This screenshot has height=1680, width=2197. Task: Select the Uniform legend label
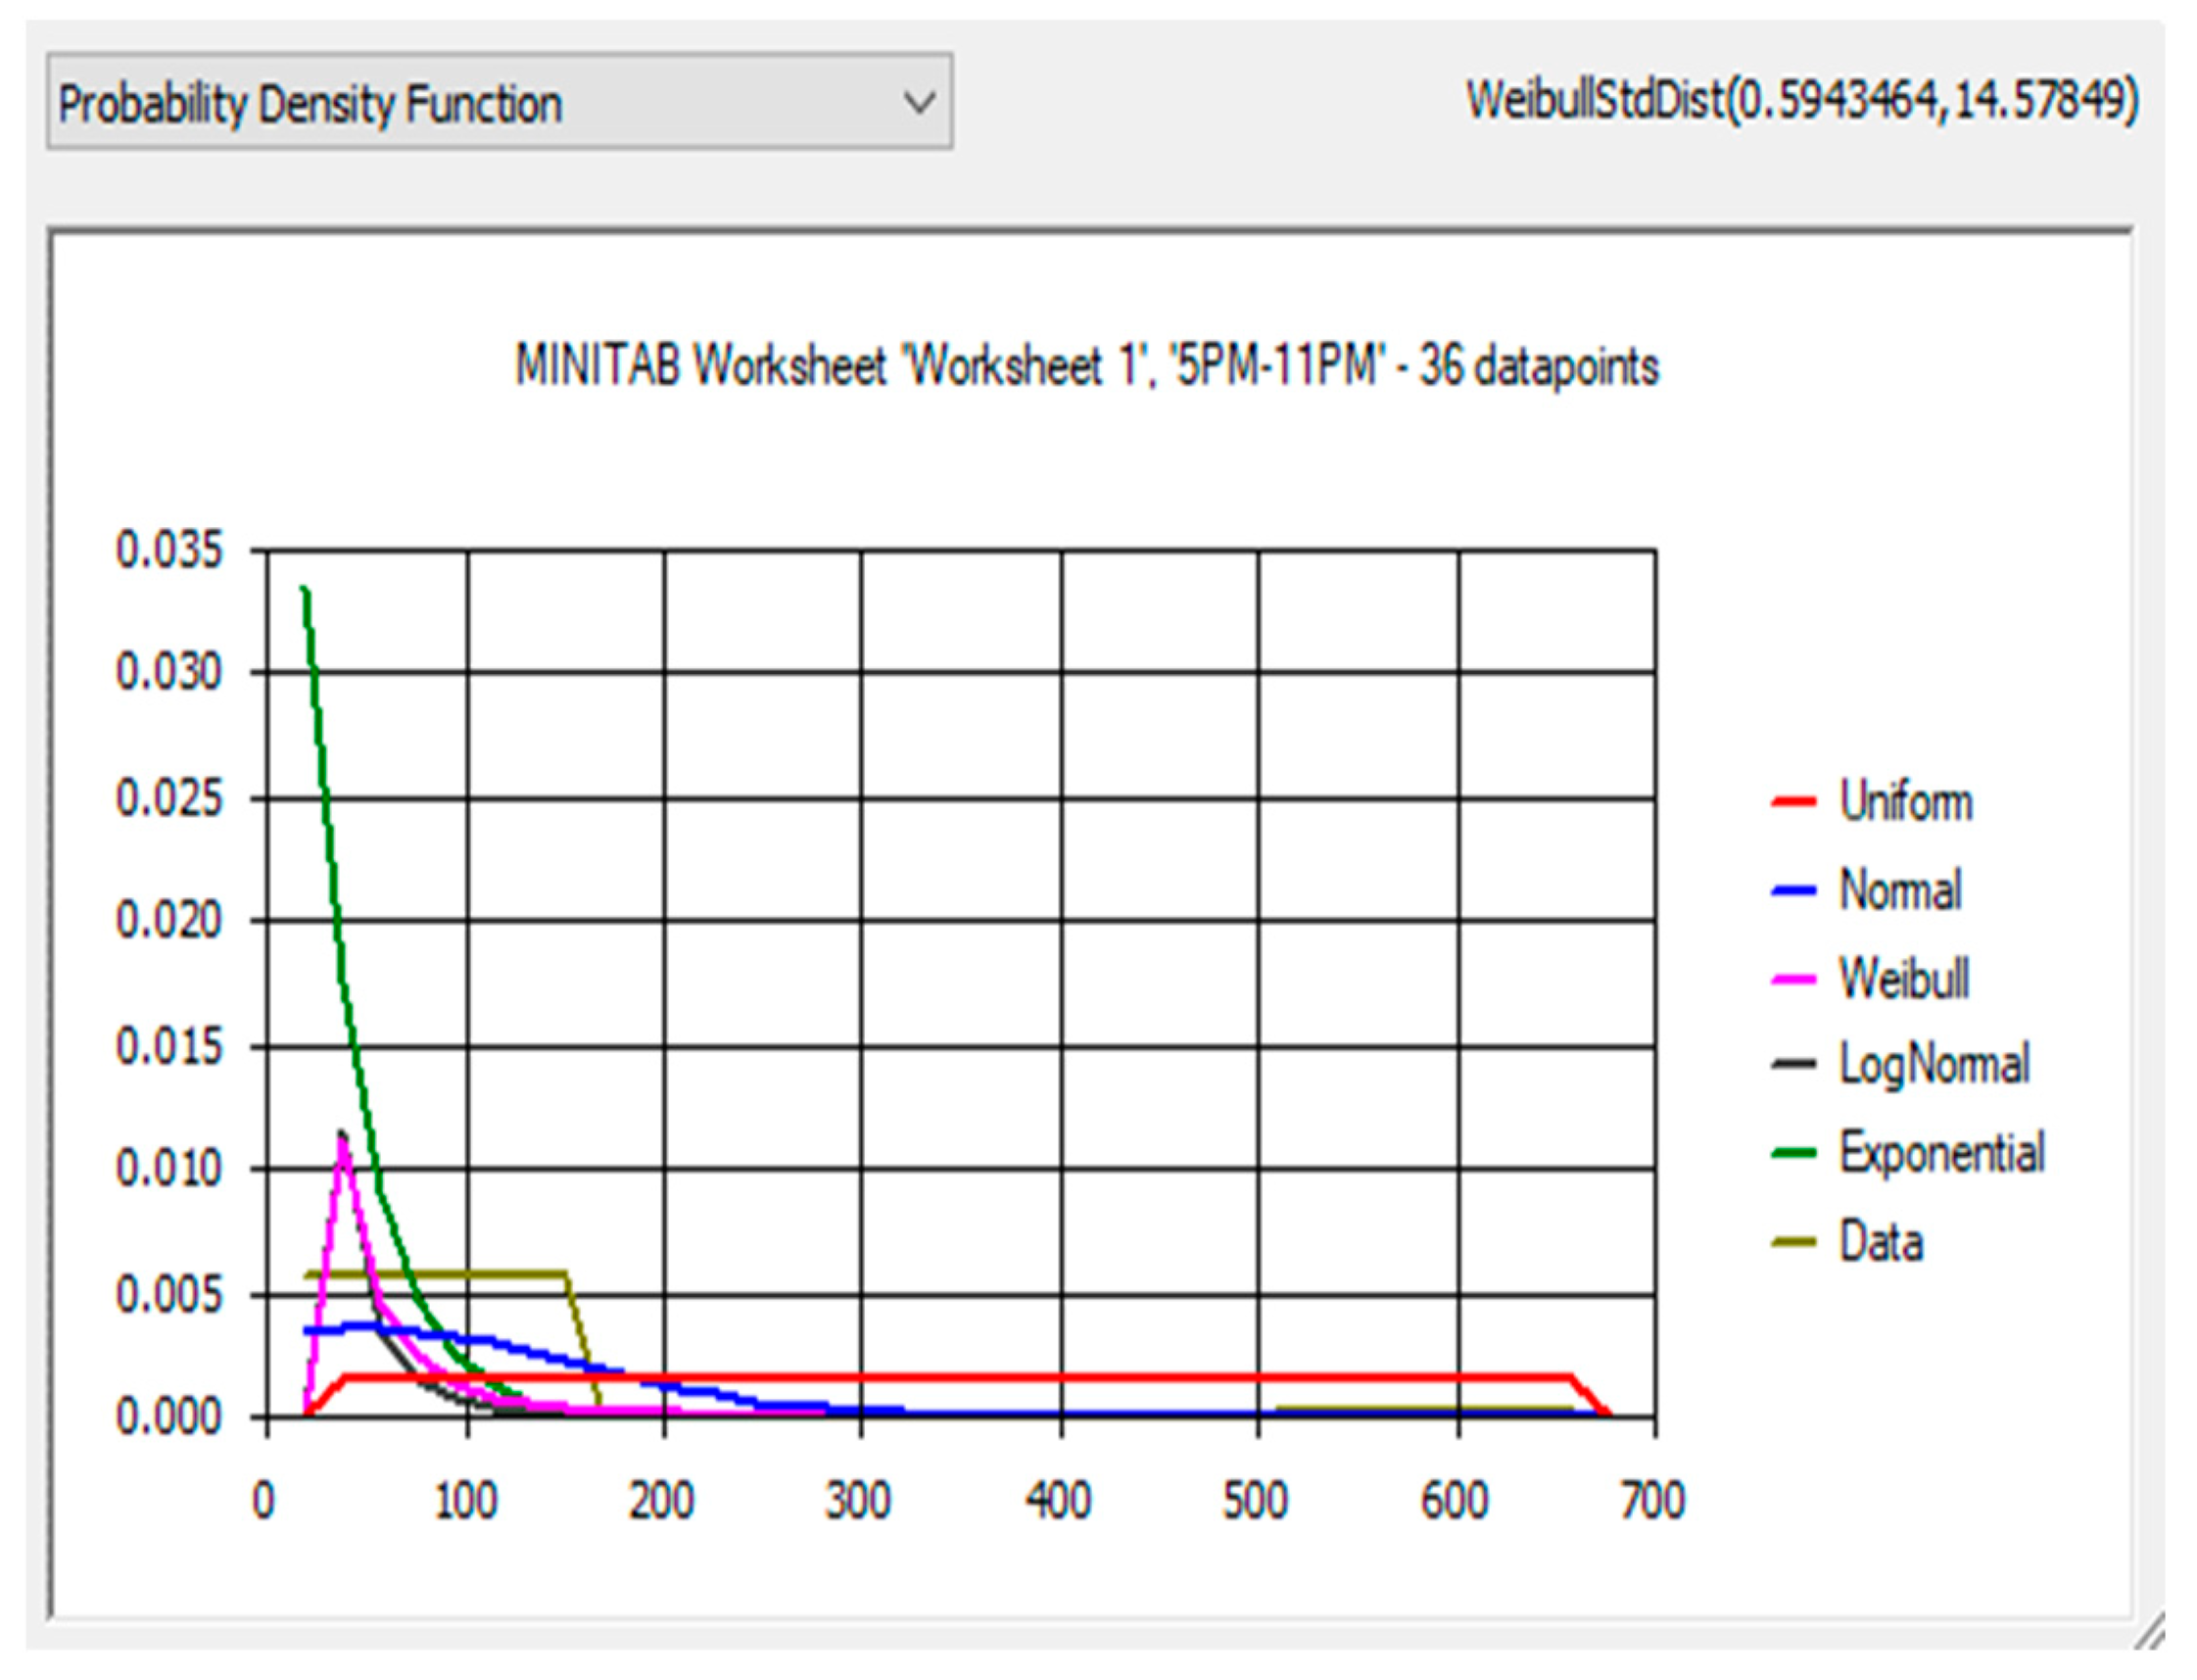coord(1905,802)
